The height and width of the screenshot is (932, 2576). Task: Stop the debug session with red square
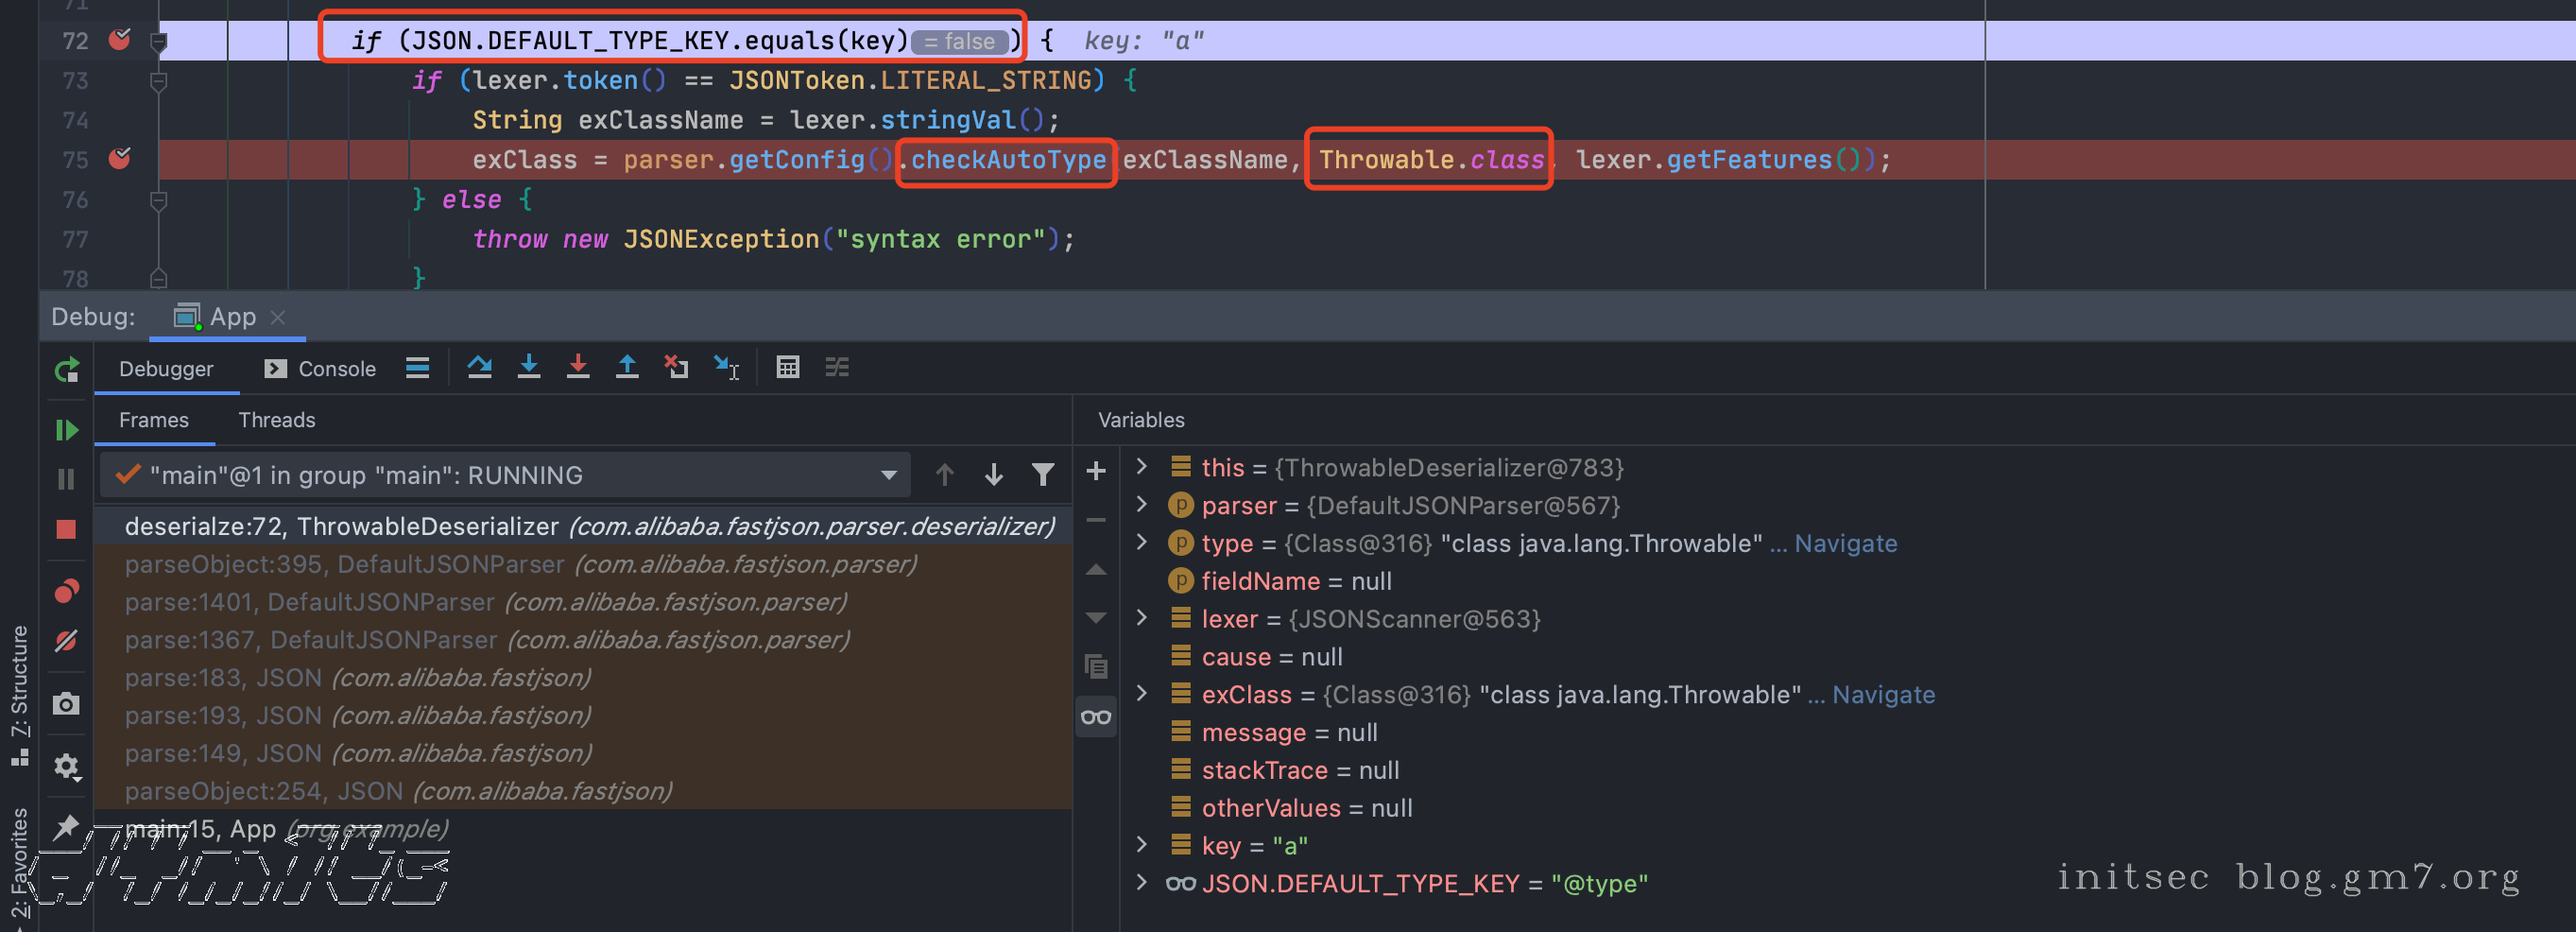(66, 529)
